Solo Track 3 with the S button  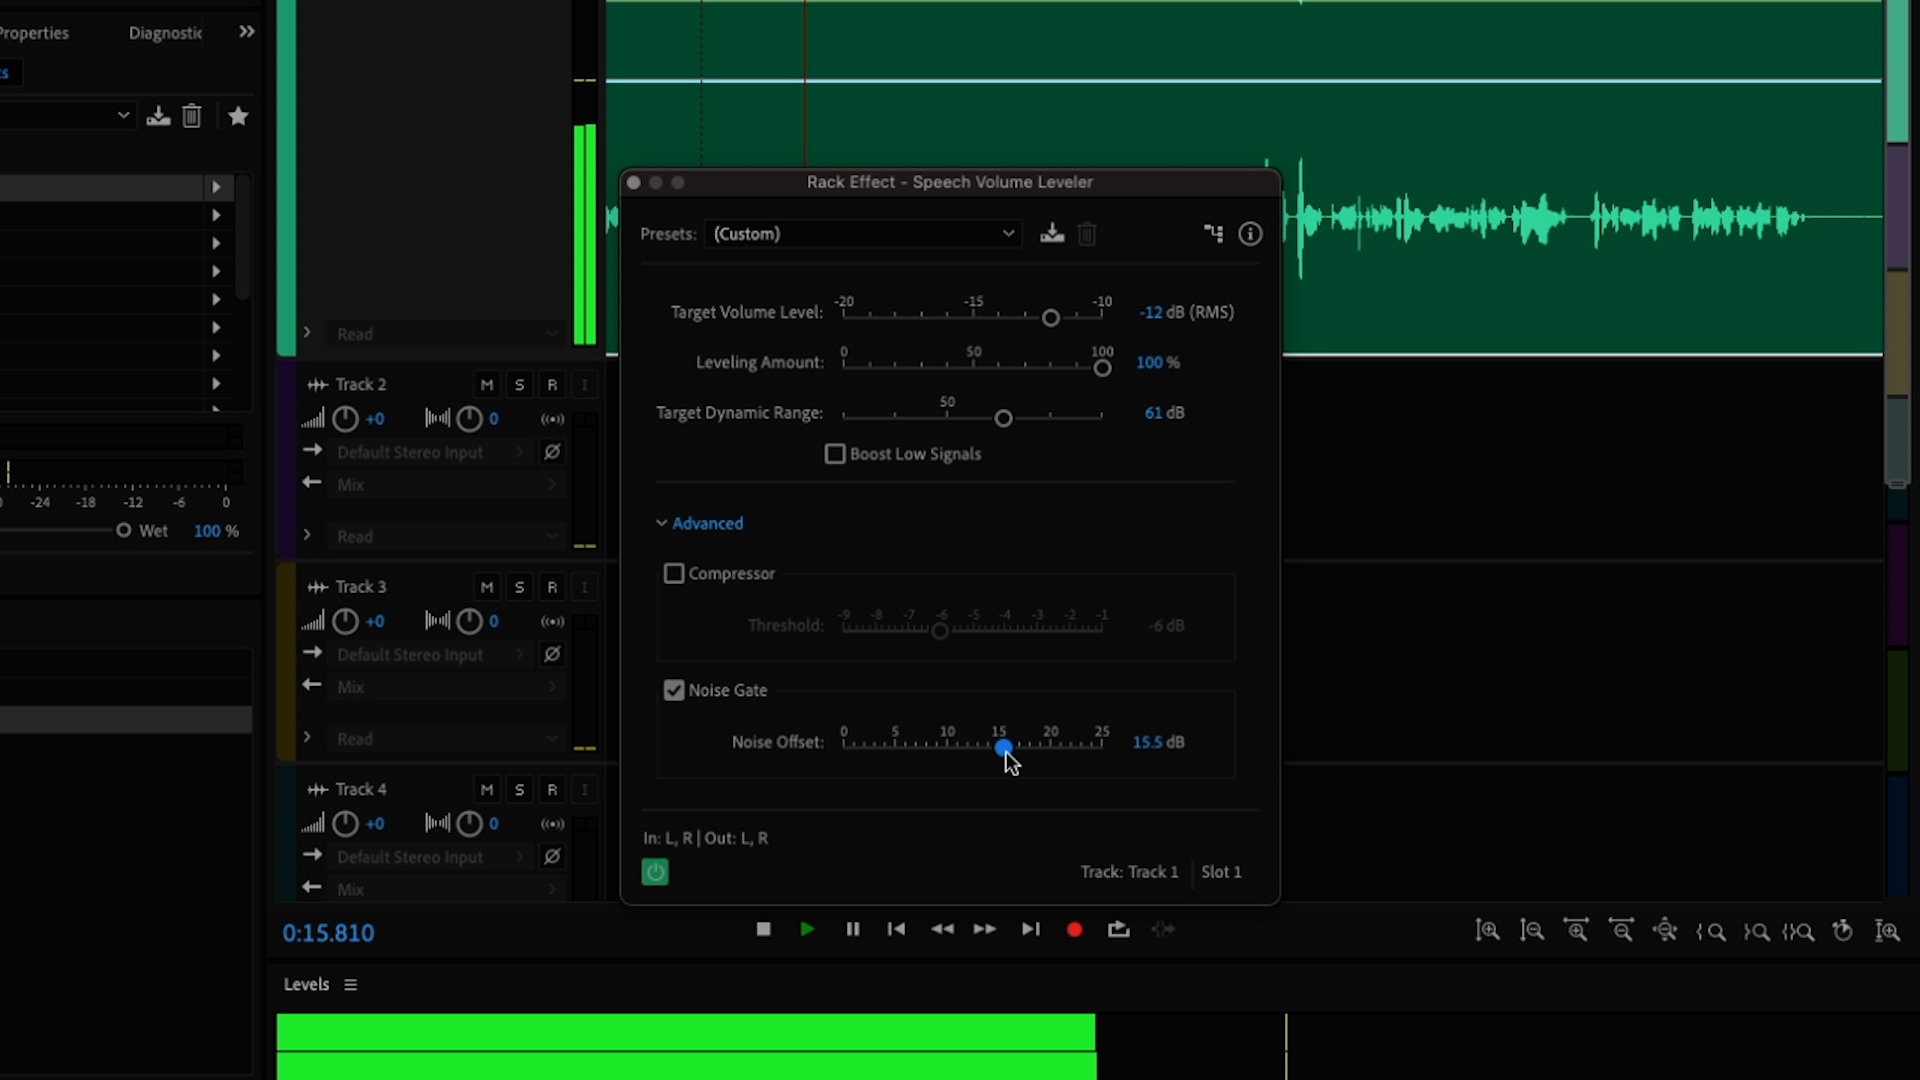(519, 587)
